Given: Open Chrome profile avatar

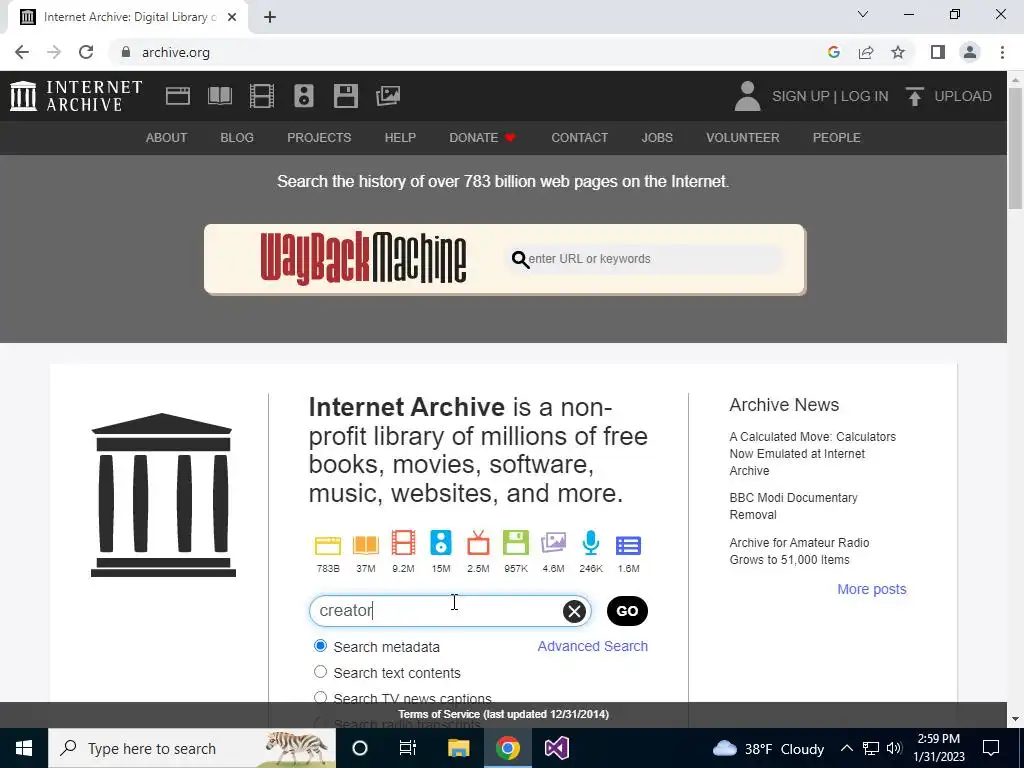Looking at the screenshot, I should click(x=970, y=52).
